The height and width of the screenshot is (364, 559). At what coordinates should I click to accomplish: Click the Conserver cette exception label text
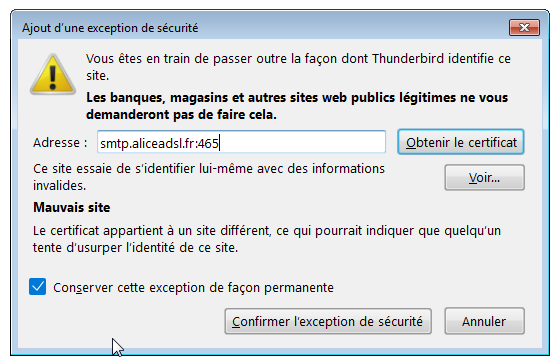point(193,287)
